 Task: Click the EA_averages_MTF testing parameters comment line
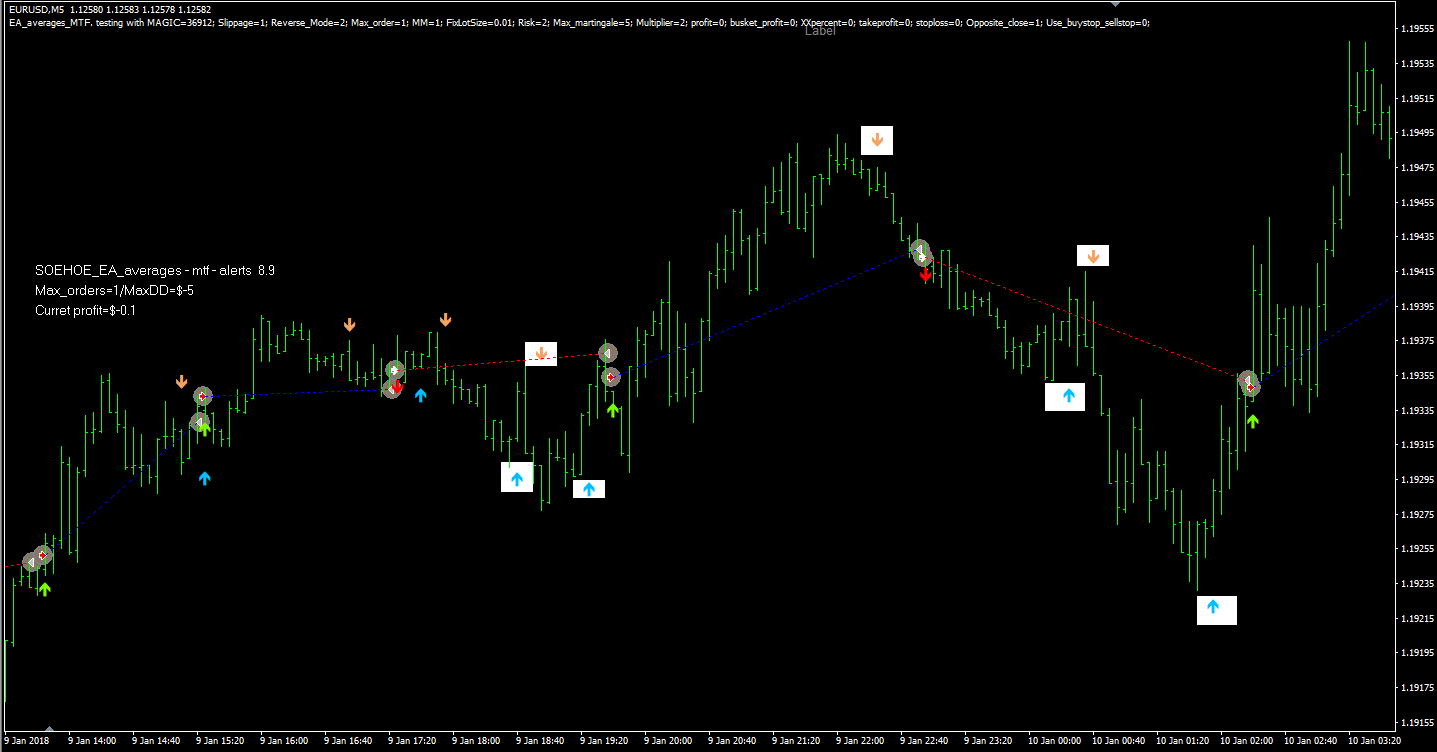(577, 21)
